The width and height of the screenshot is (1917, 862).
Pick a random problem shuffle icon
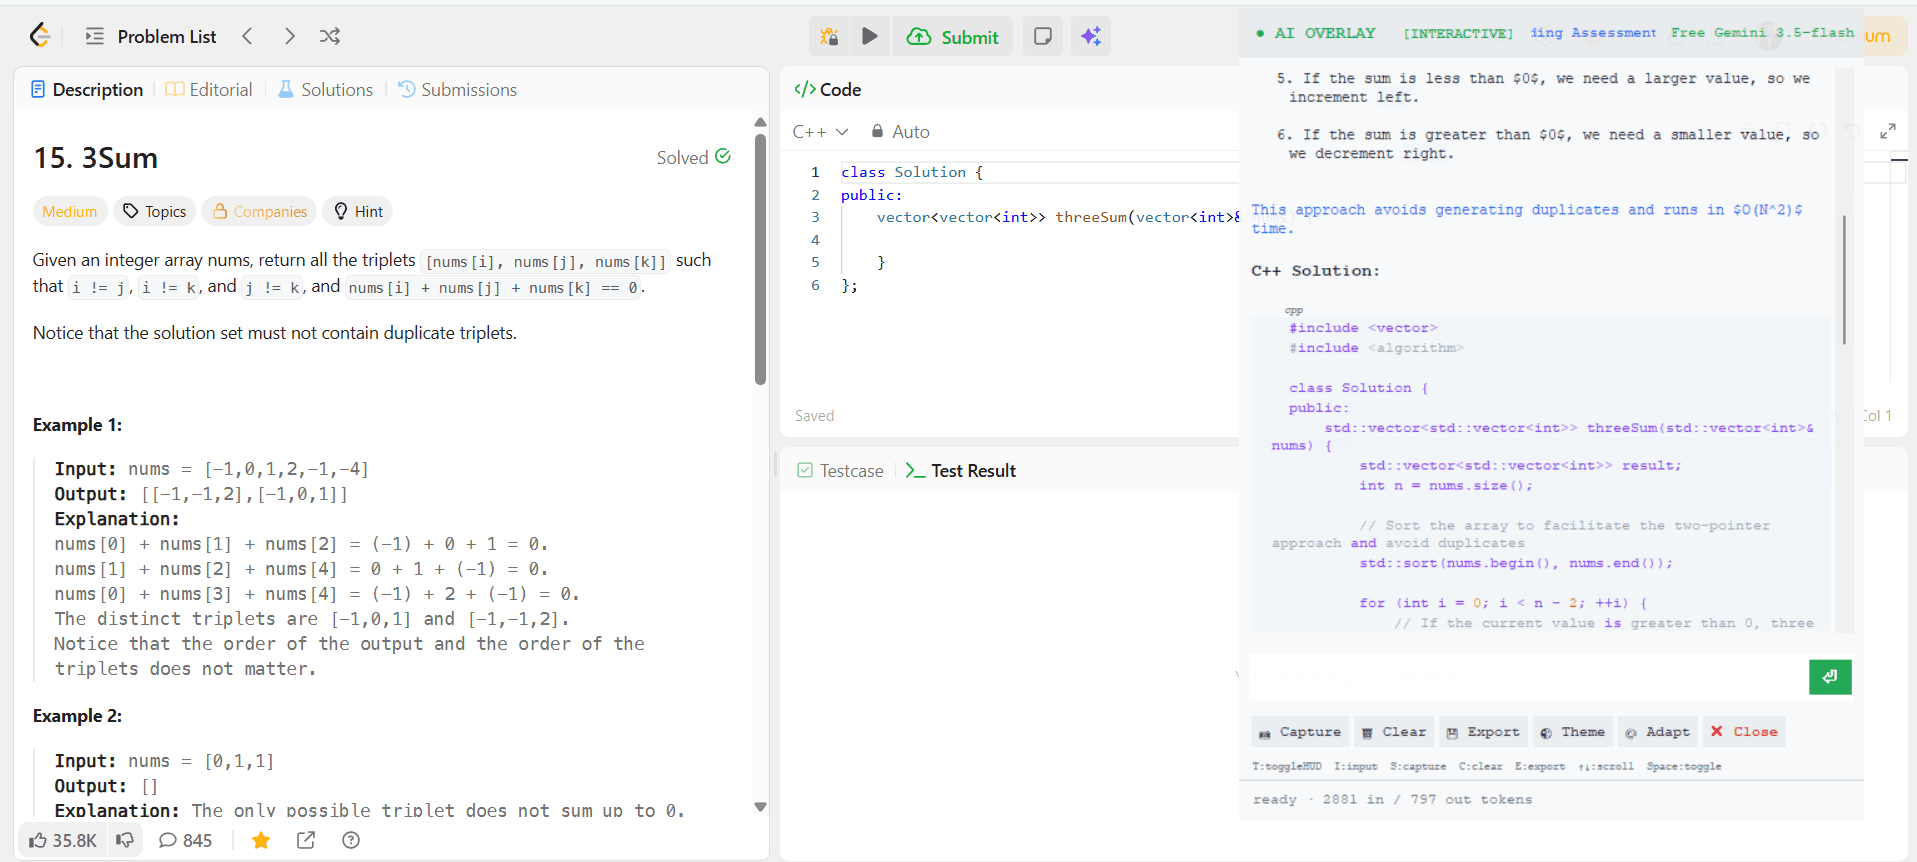pyautogui.click(x=330, y=36)
